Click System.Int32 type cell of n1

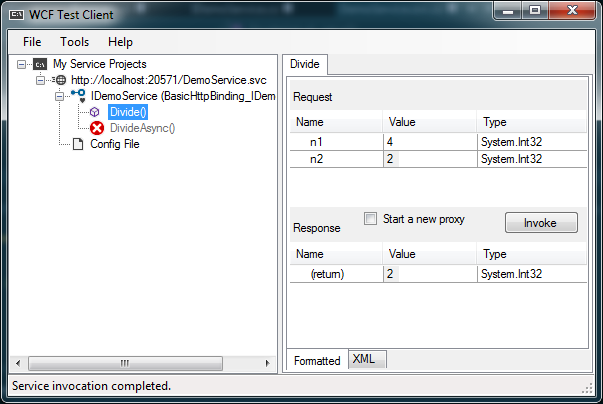(x=532, y=142)
